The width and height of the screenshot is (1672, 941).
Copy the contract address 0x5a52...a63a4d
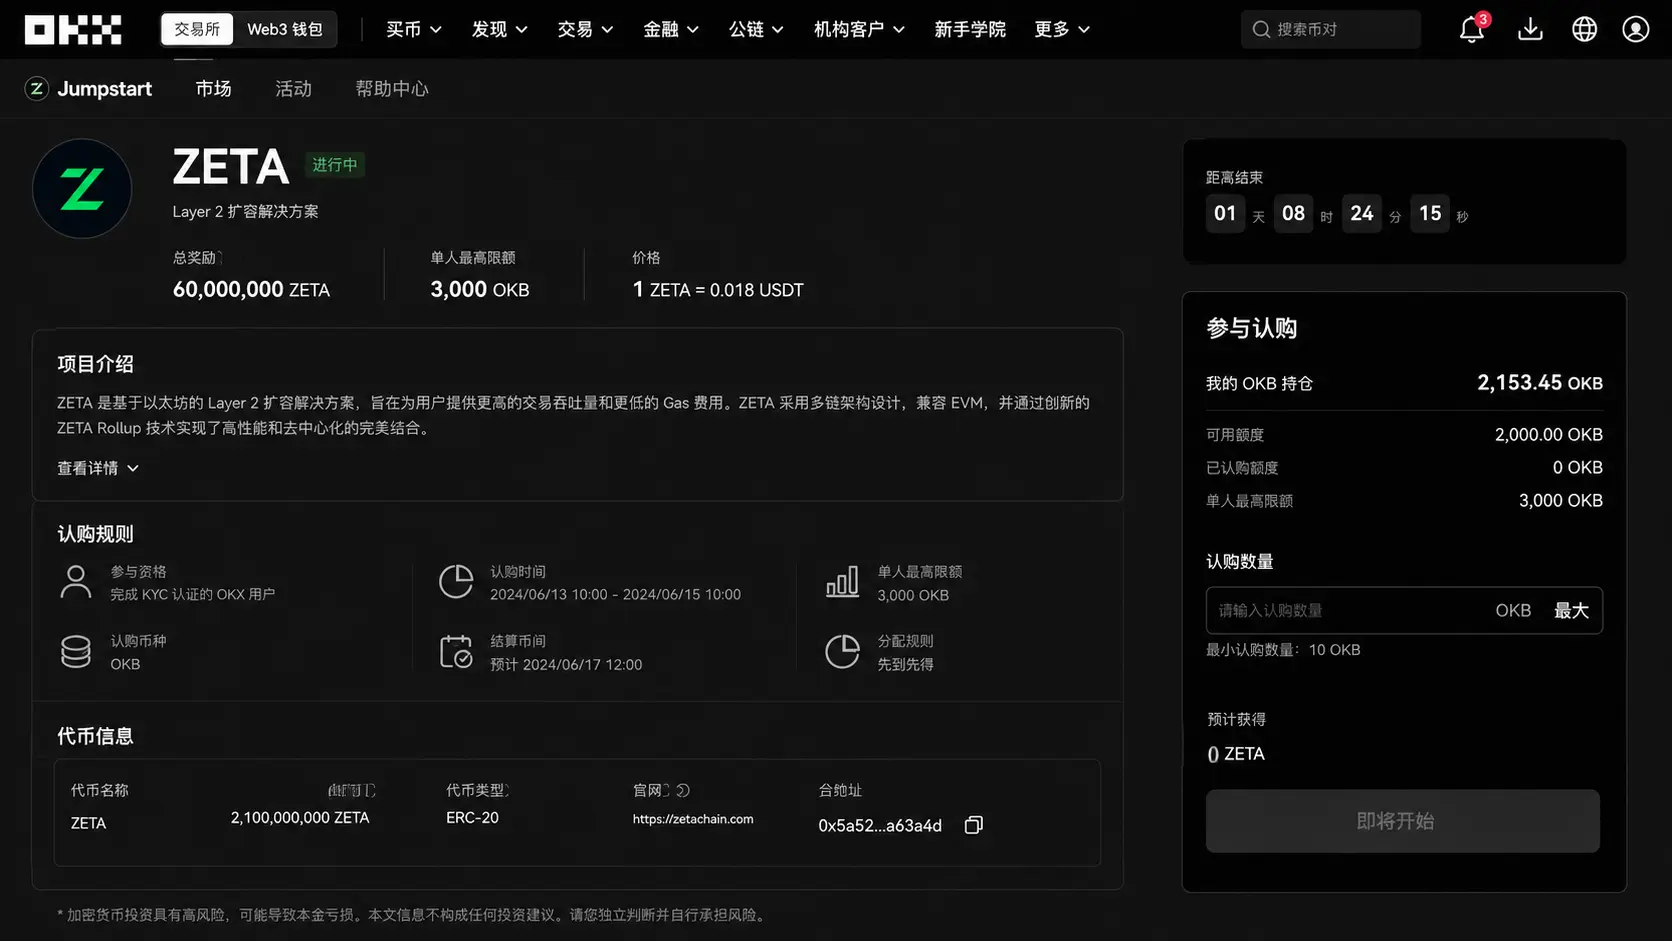(973, 825)
